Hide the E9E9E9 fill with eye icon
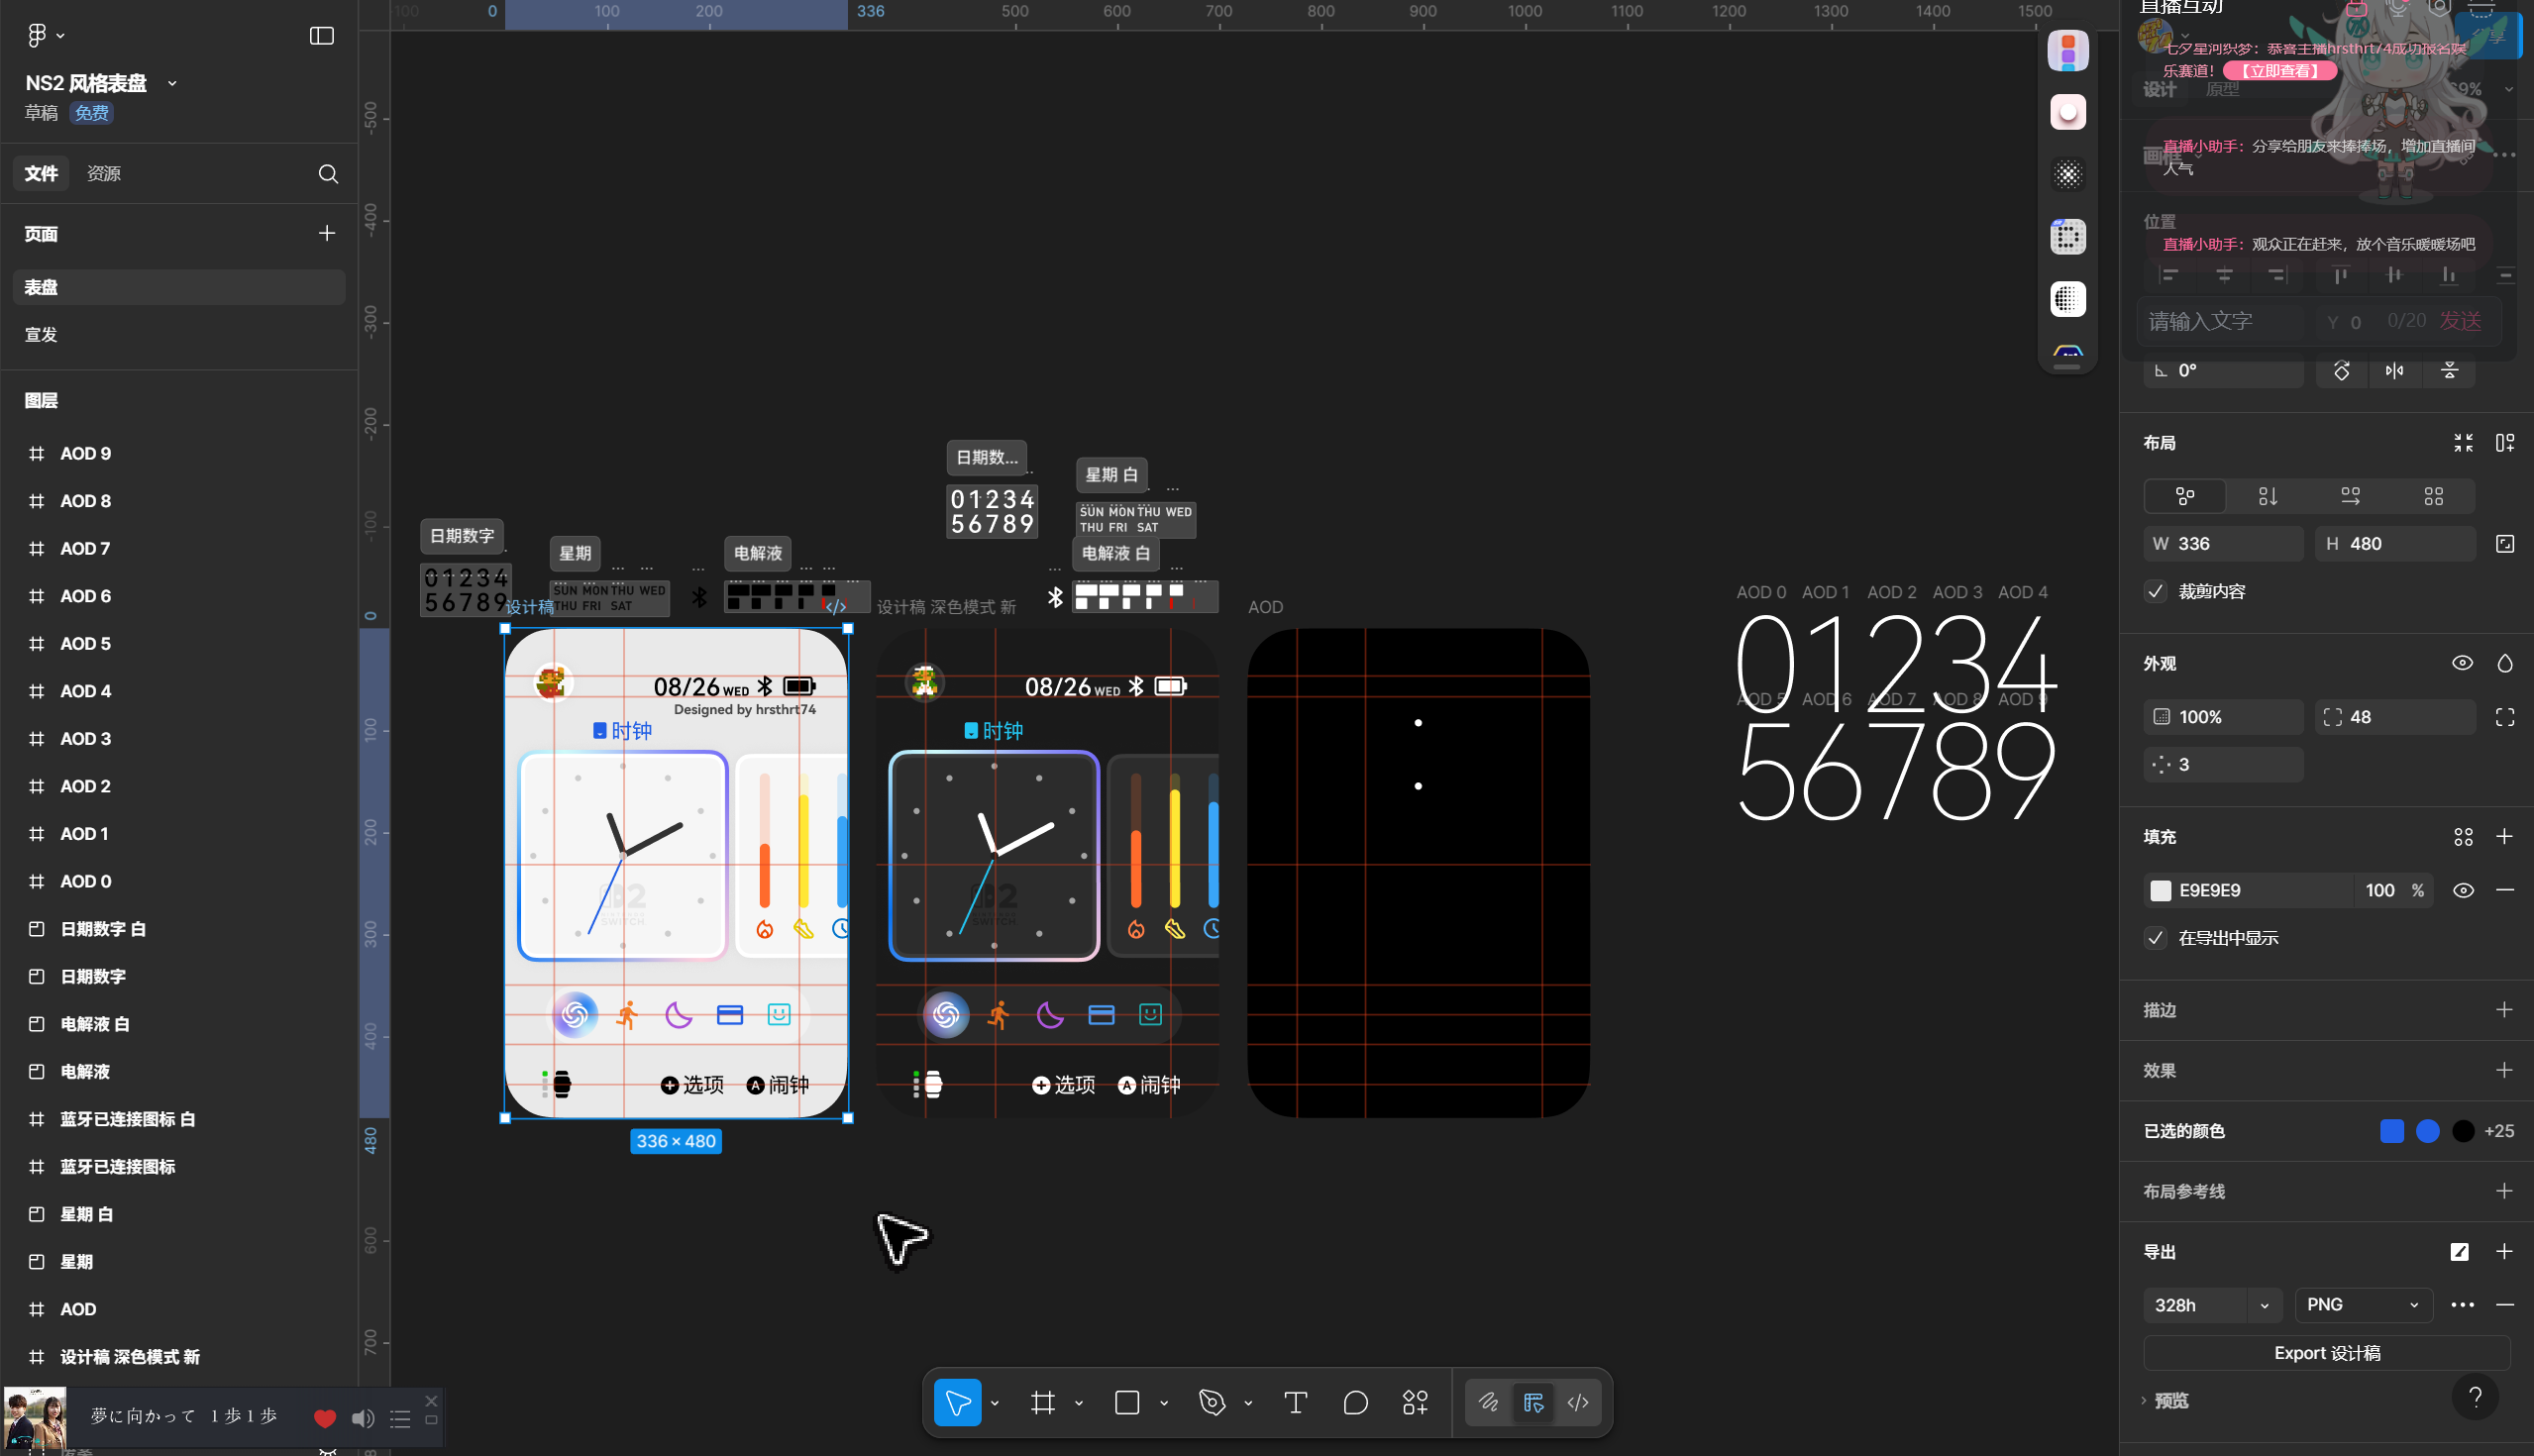The height and width of the screenshot is (1456, 2534). (x=2463, y=890)
